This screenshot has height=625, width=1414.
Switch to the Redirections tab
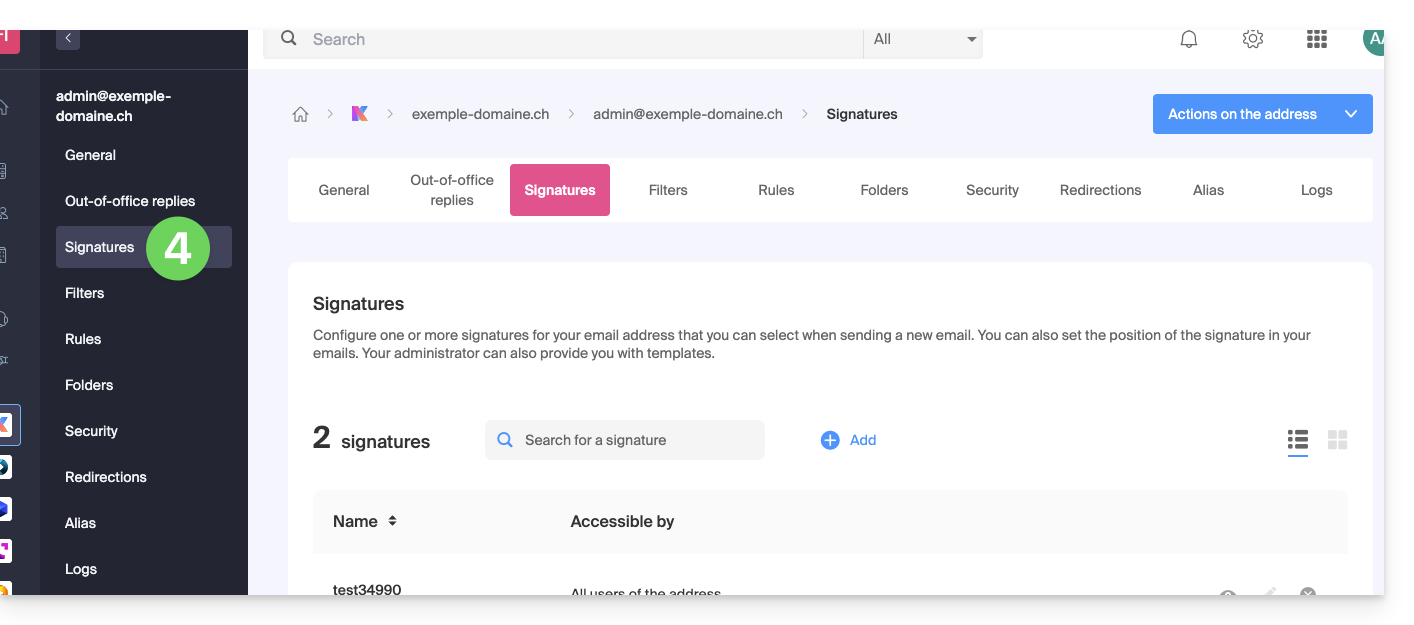[x=1100, y=190]
